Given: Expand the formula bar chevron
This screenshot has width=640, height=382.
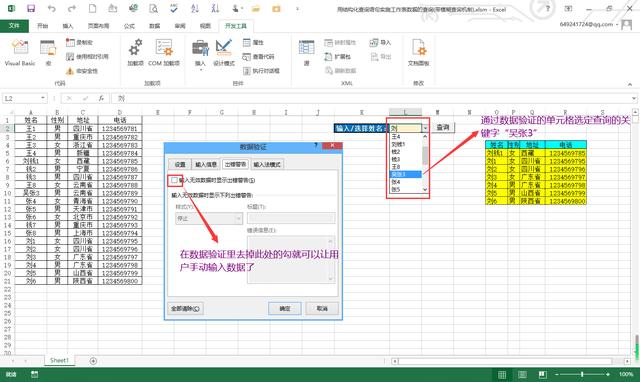Looking at the screenshot, I should [634, 98].
